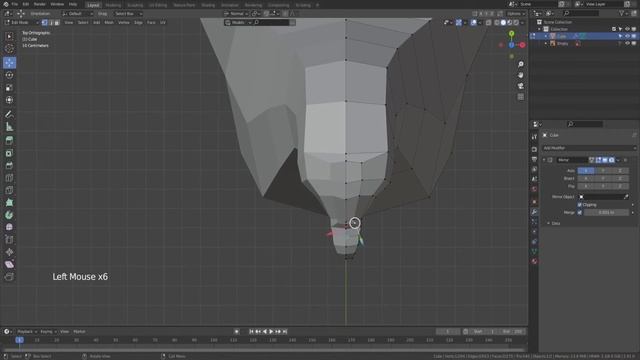The height and width of the screenshot is (360, 640).
Task: Click the Mirror Object field
Action: [x=604, y=197]
